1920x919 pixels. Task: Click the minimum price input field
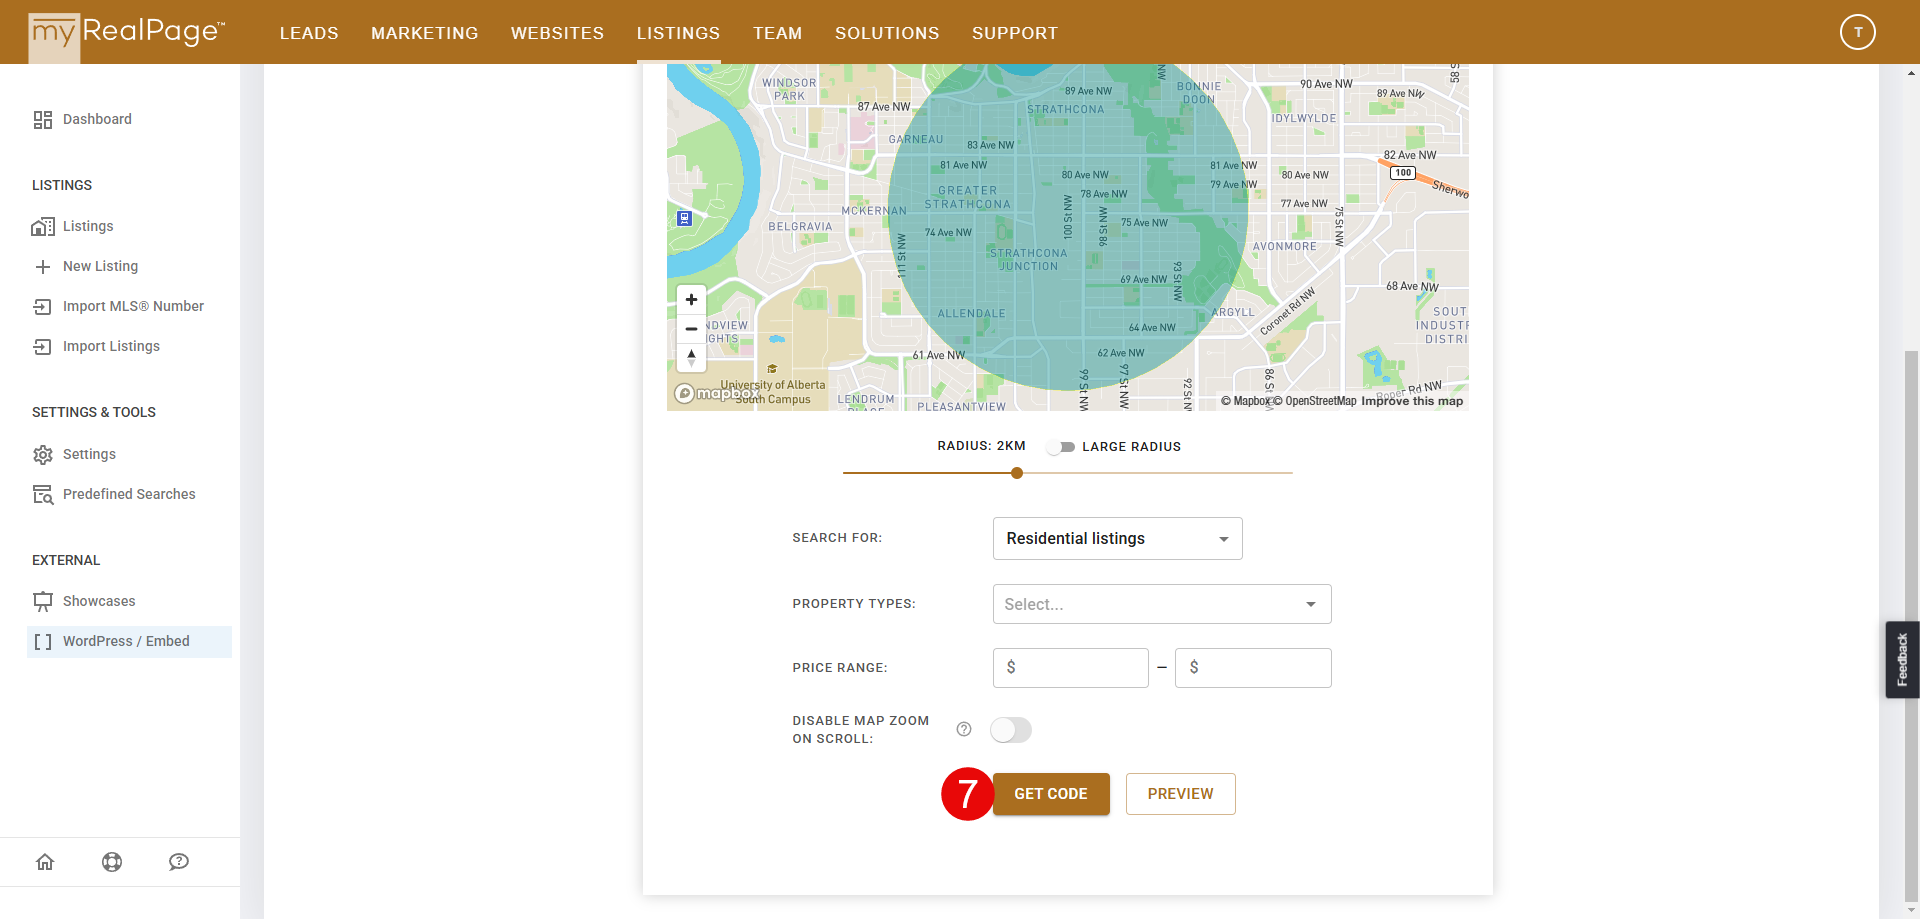1071,668
